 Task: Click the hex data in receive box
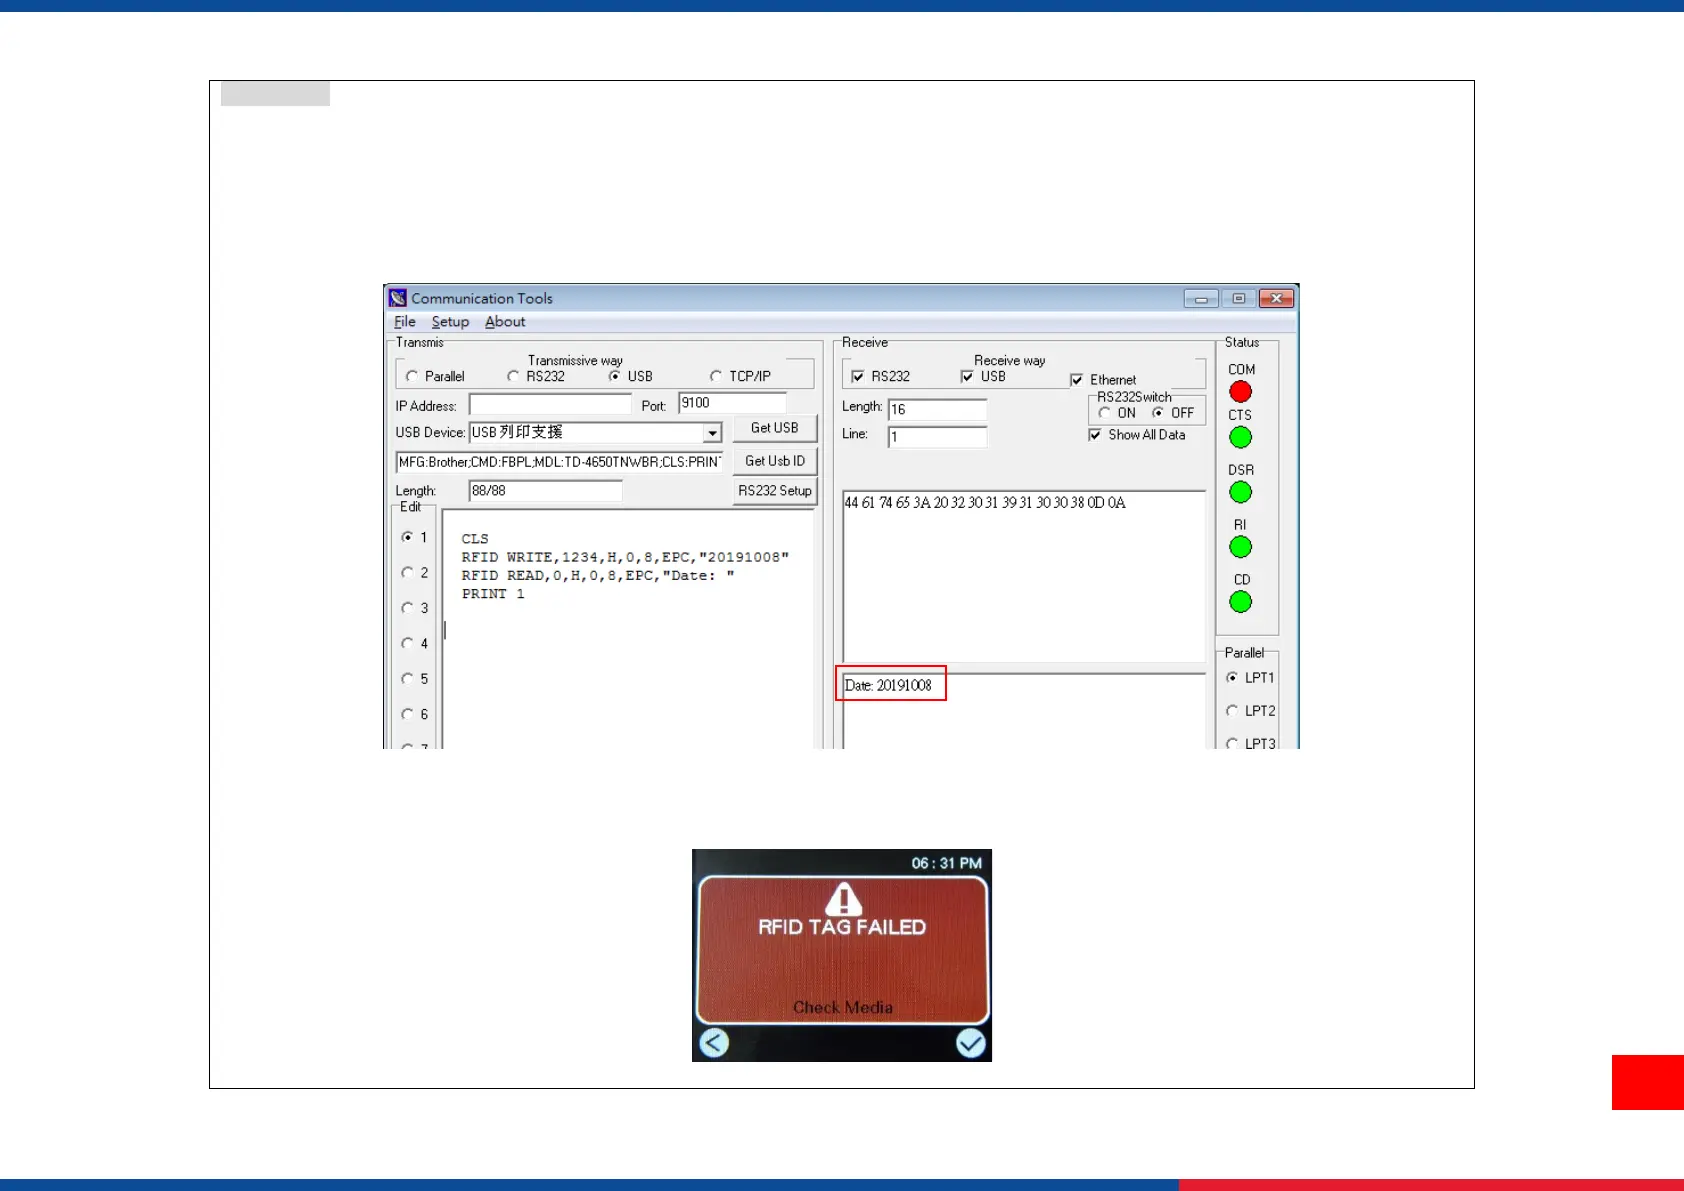985,503
